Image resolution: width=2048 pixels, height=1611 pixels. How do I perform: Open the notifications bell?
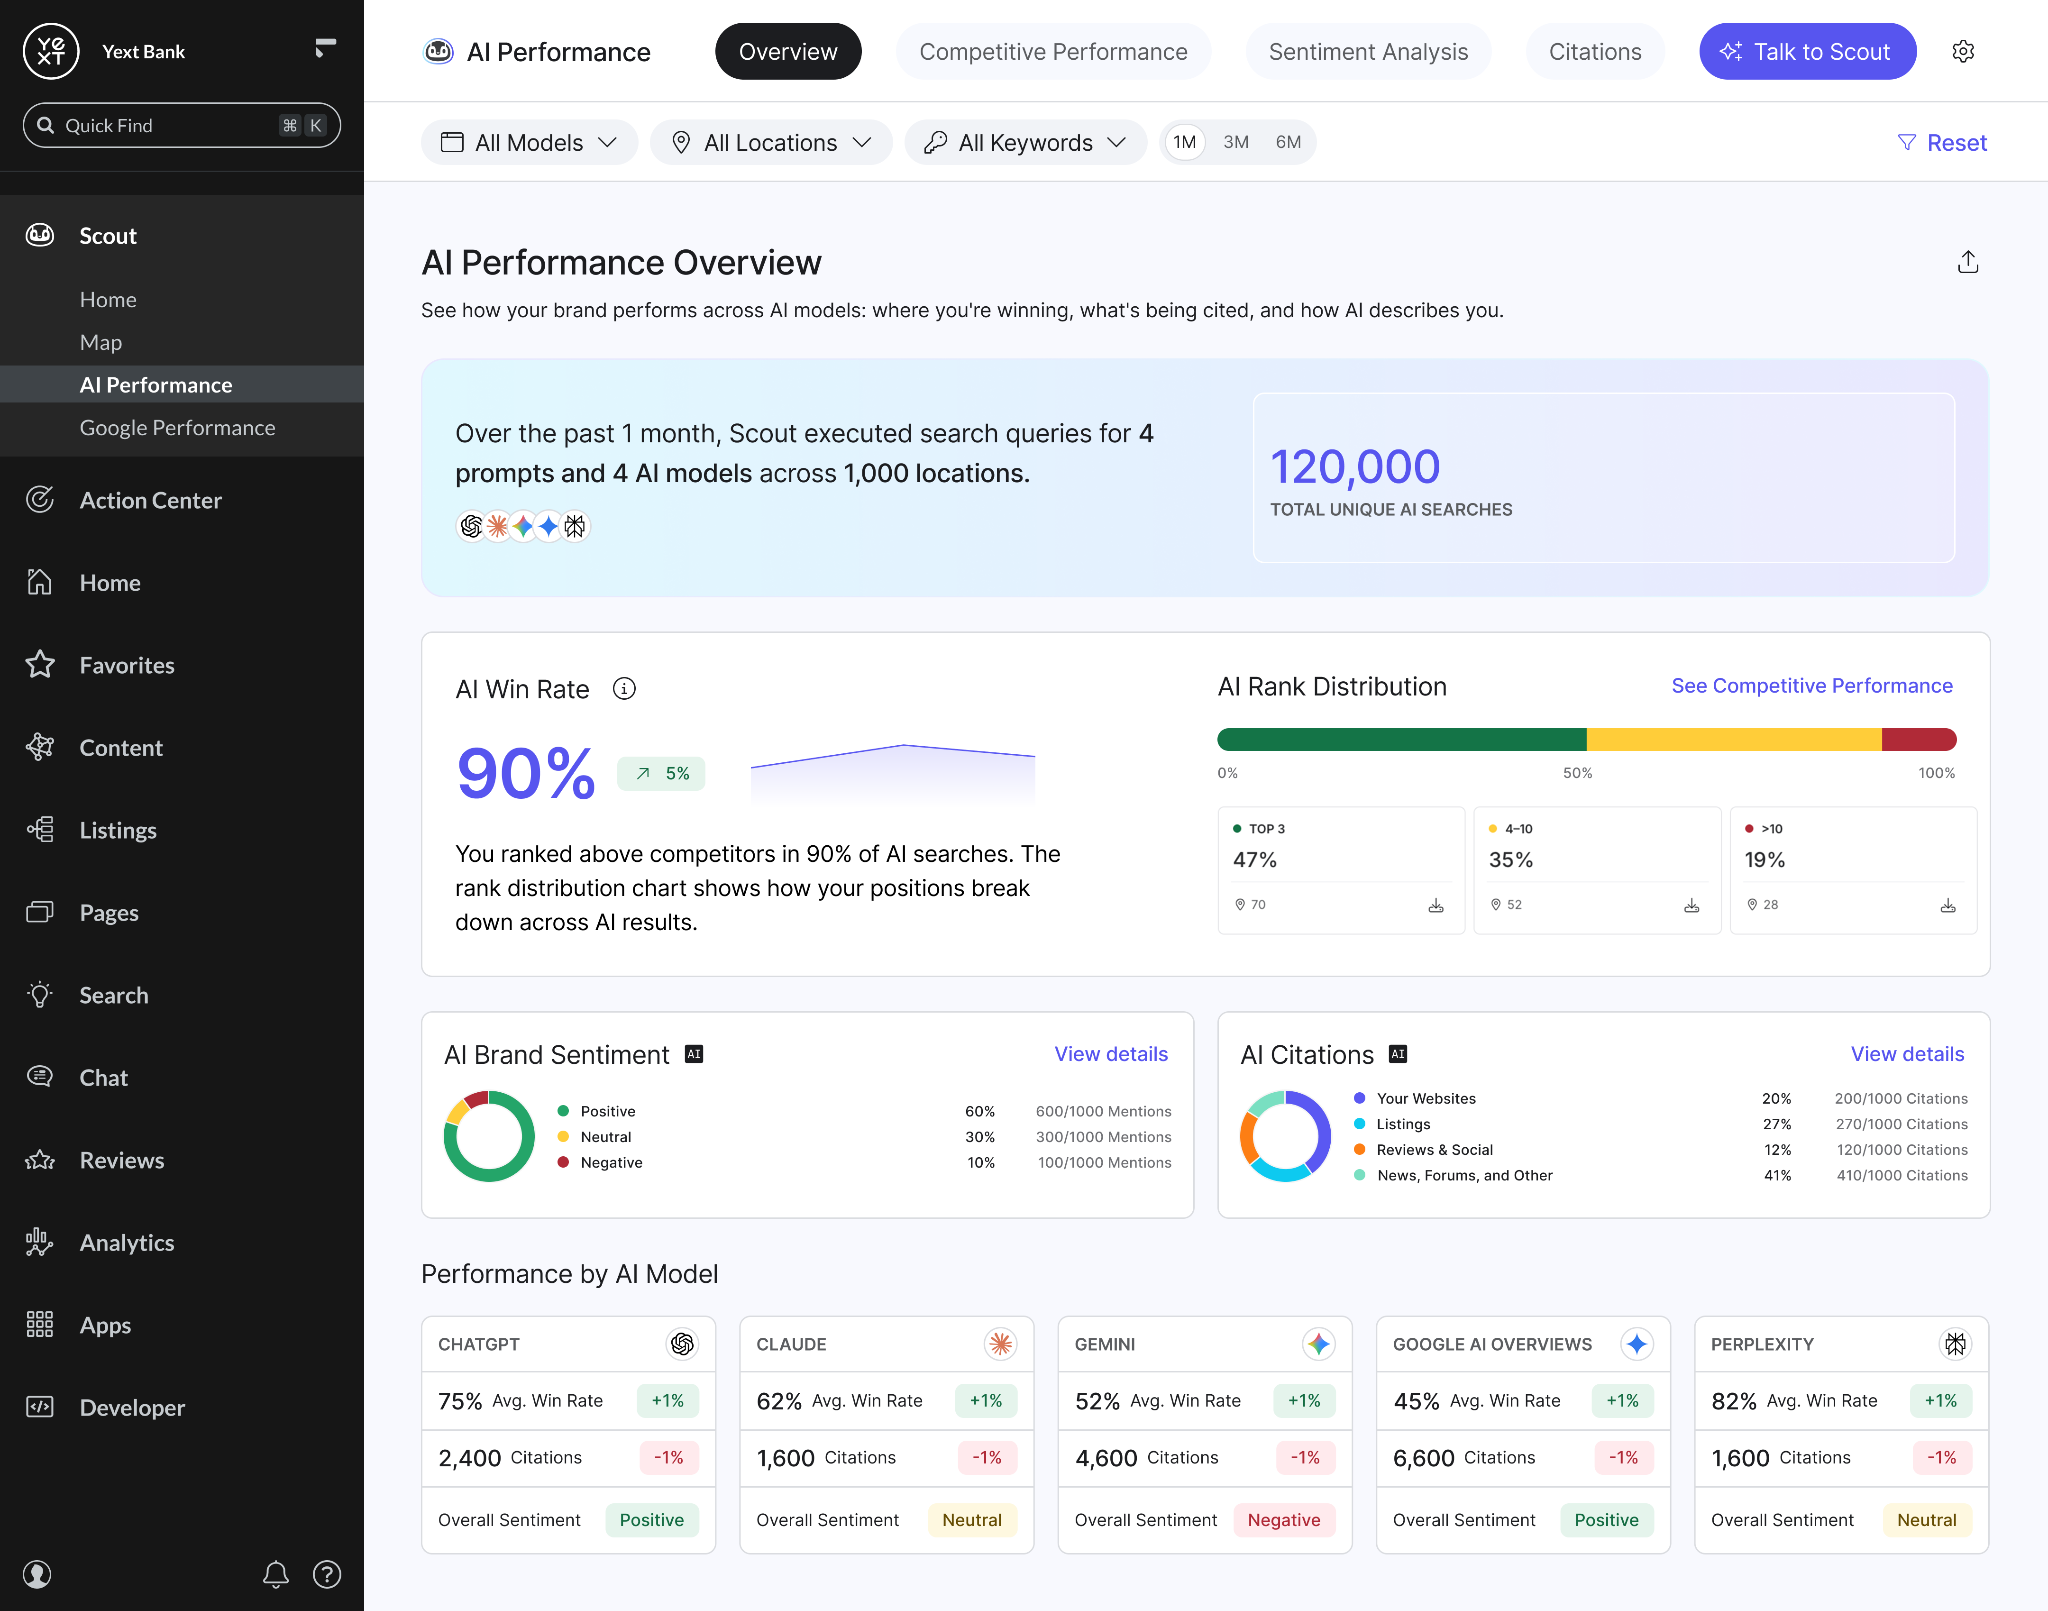coord(276,1574)
